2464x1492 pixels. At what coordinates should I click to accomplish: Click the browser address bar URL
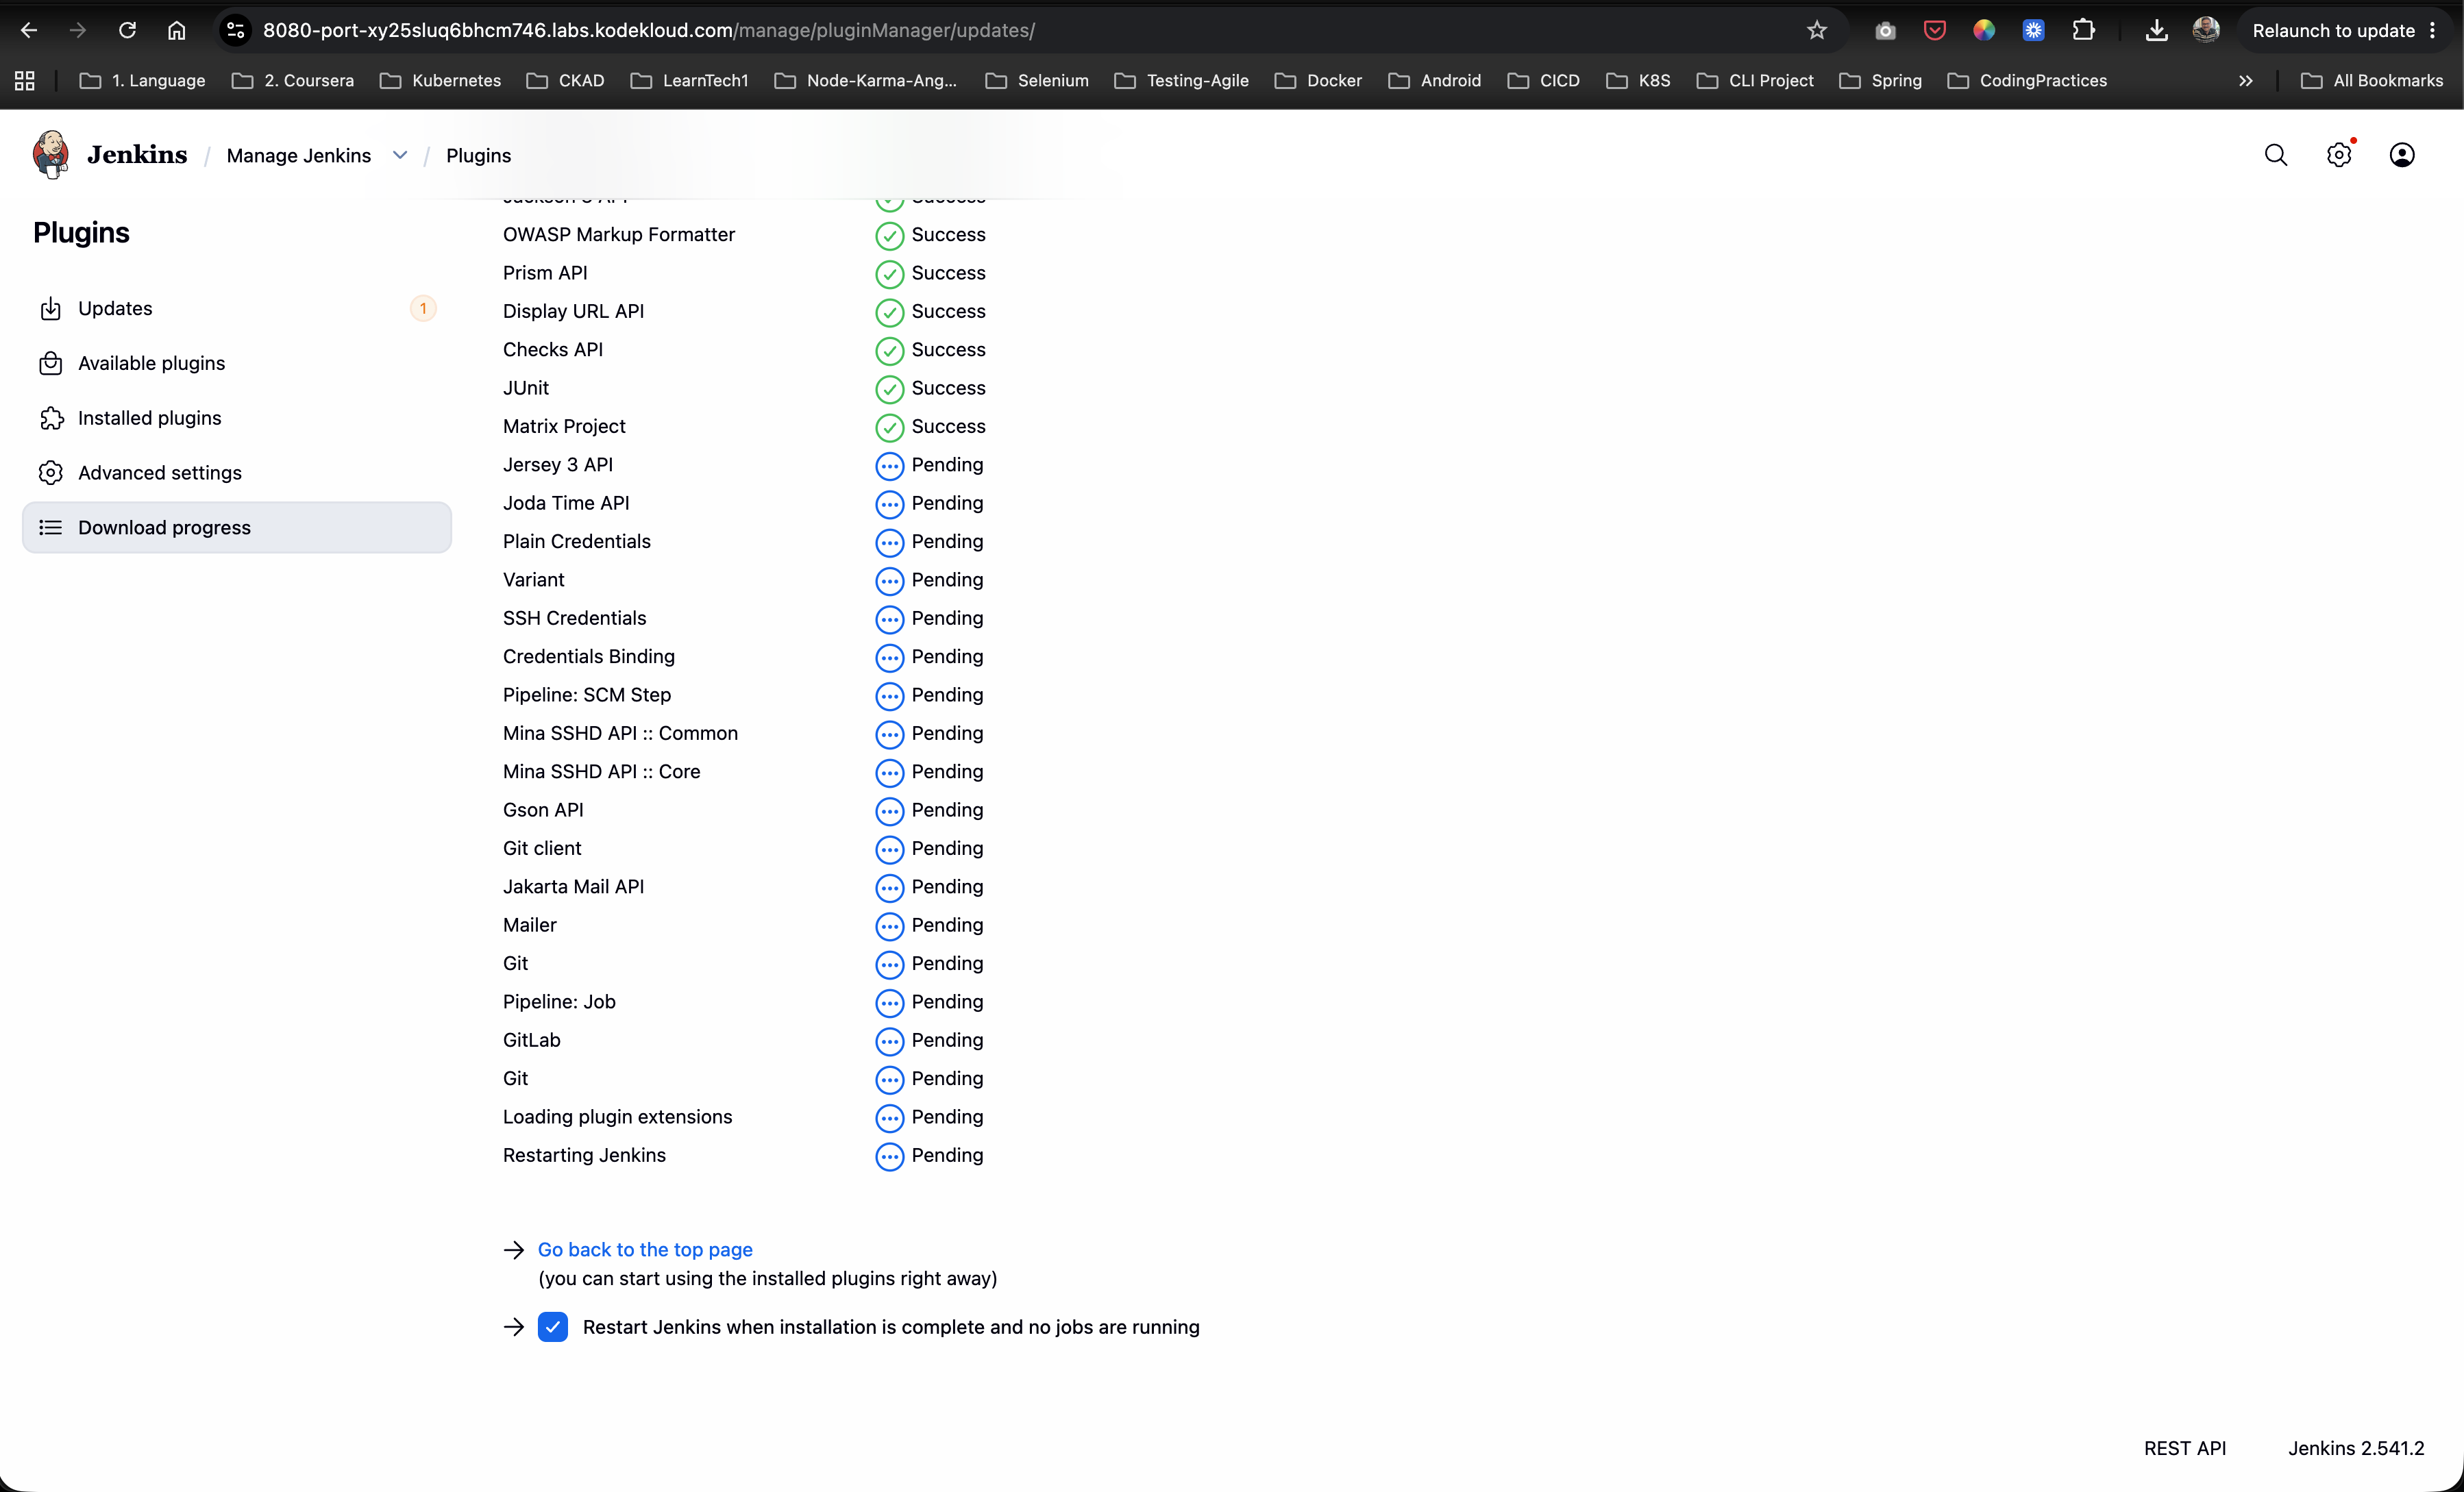coord(649,30)
